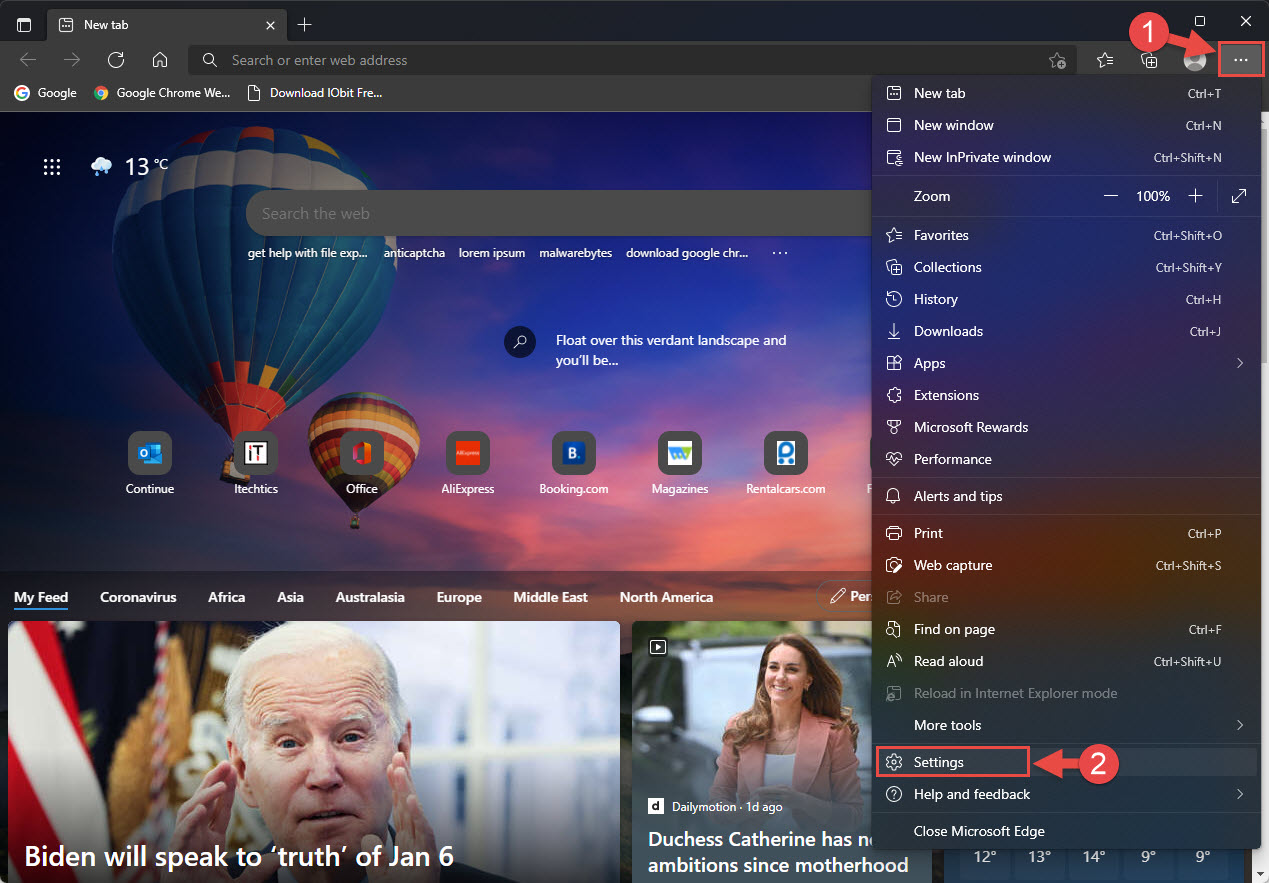This screenshot has height=883, width=1269.
Task: Switch to the North America tab
Action: tap(666, 597)
